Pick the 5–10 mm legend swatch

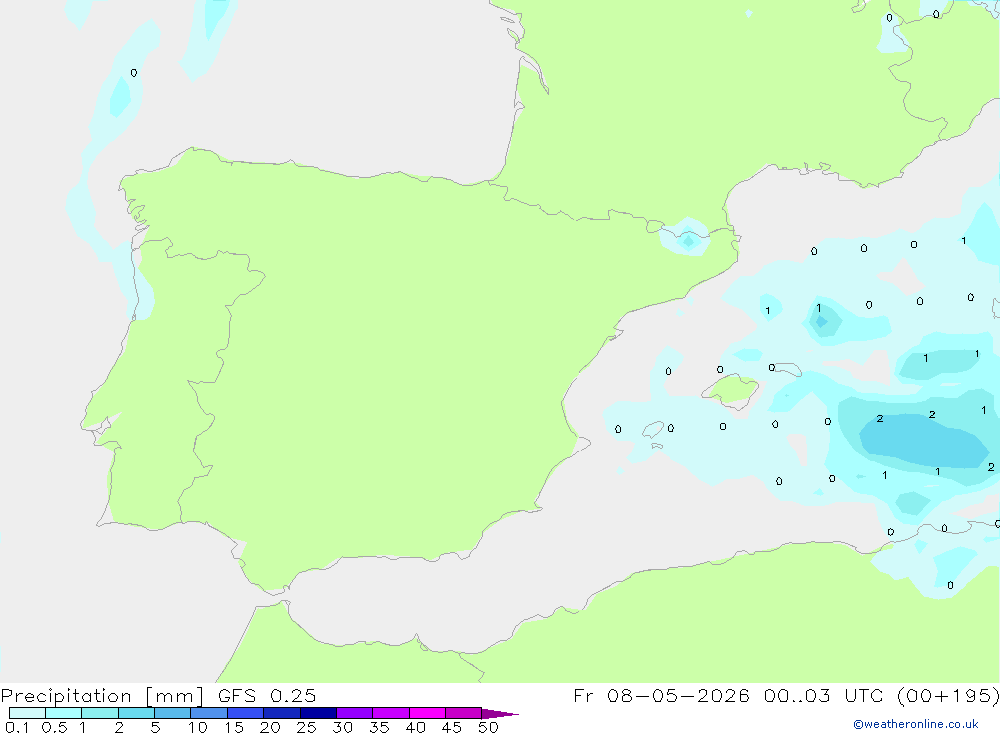point(173,713)
